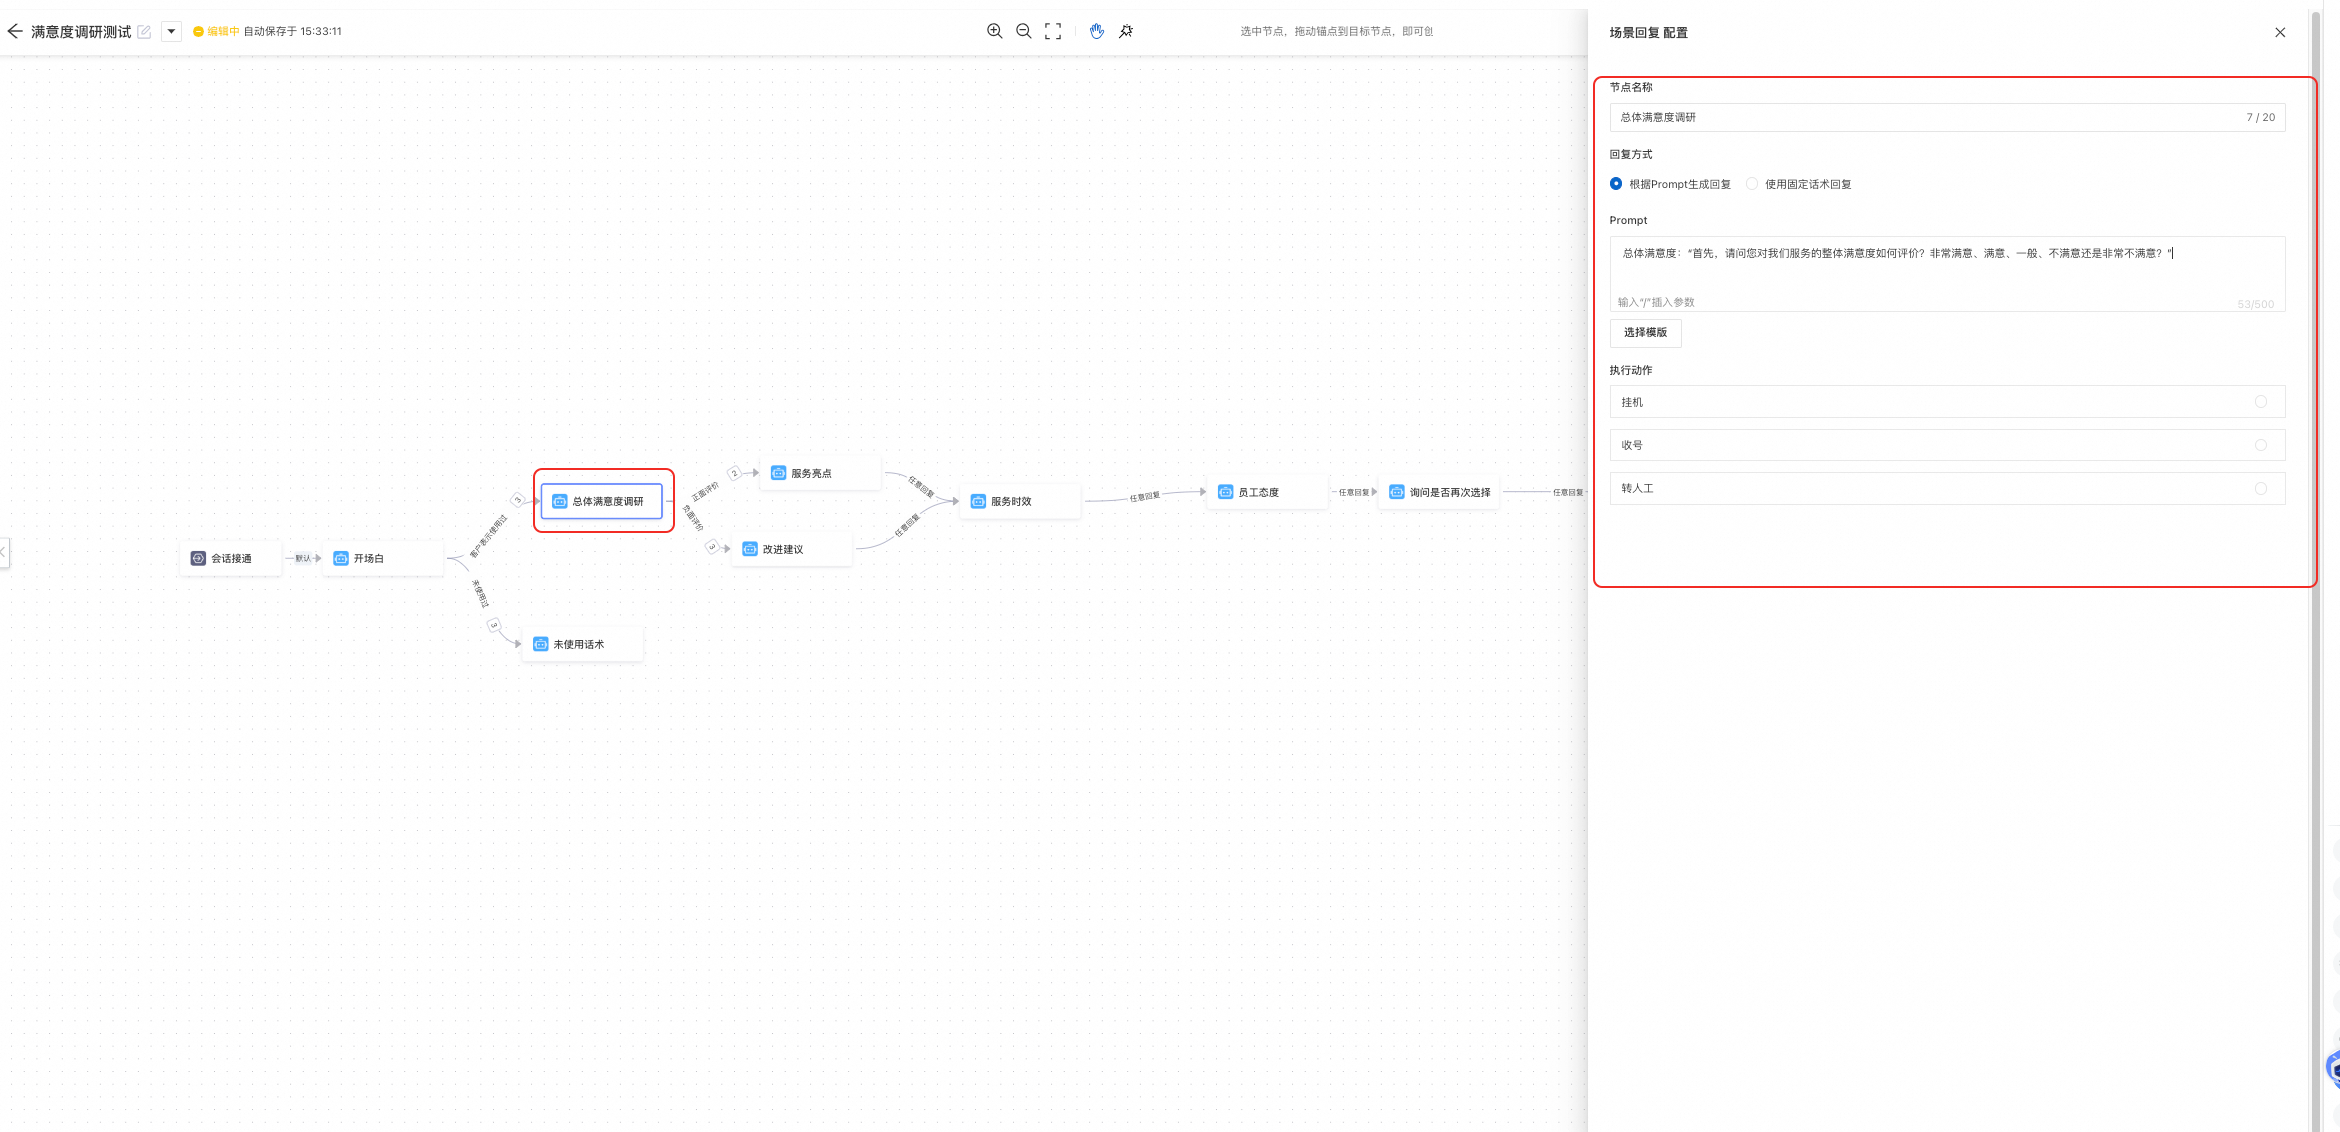Select the hand pan tool

click(1097, 31)
